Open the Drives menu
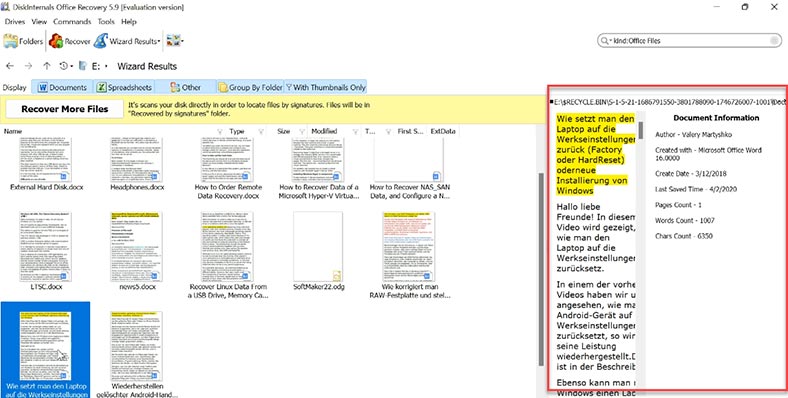 tap(15, 22)
